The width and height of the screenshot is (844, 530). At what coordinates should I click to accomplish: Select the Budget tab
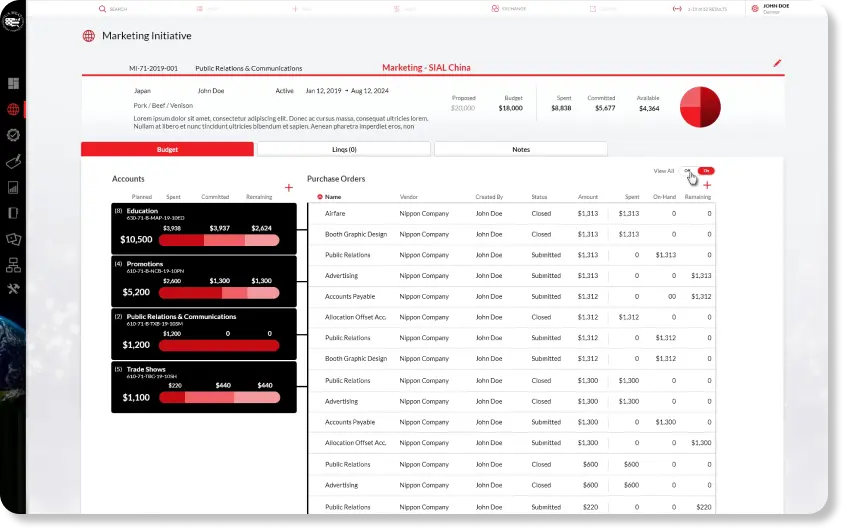point(167,149)
